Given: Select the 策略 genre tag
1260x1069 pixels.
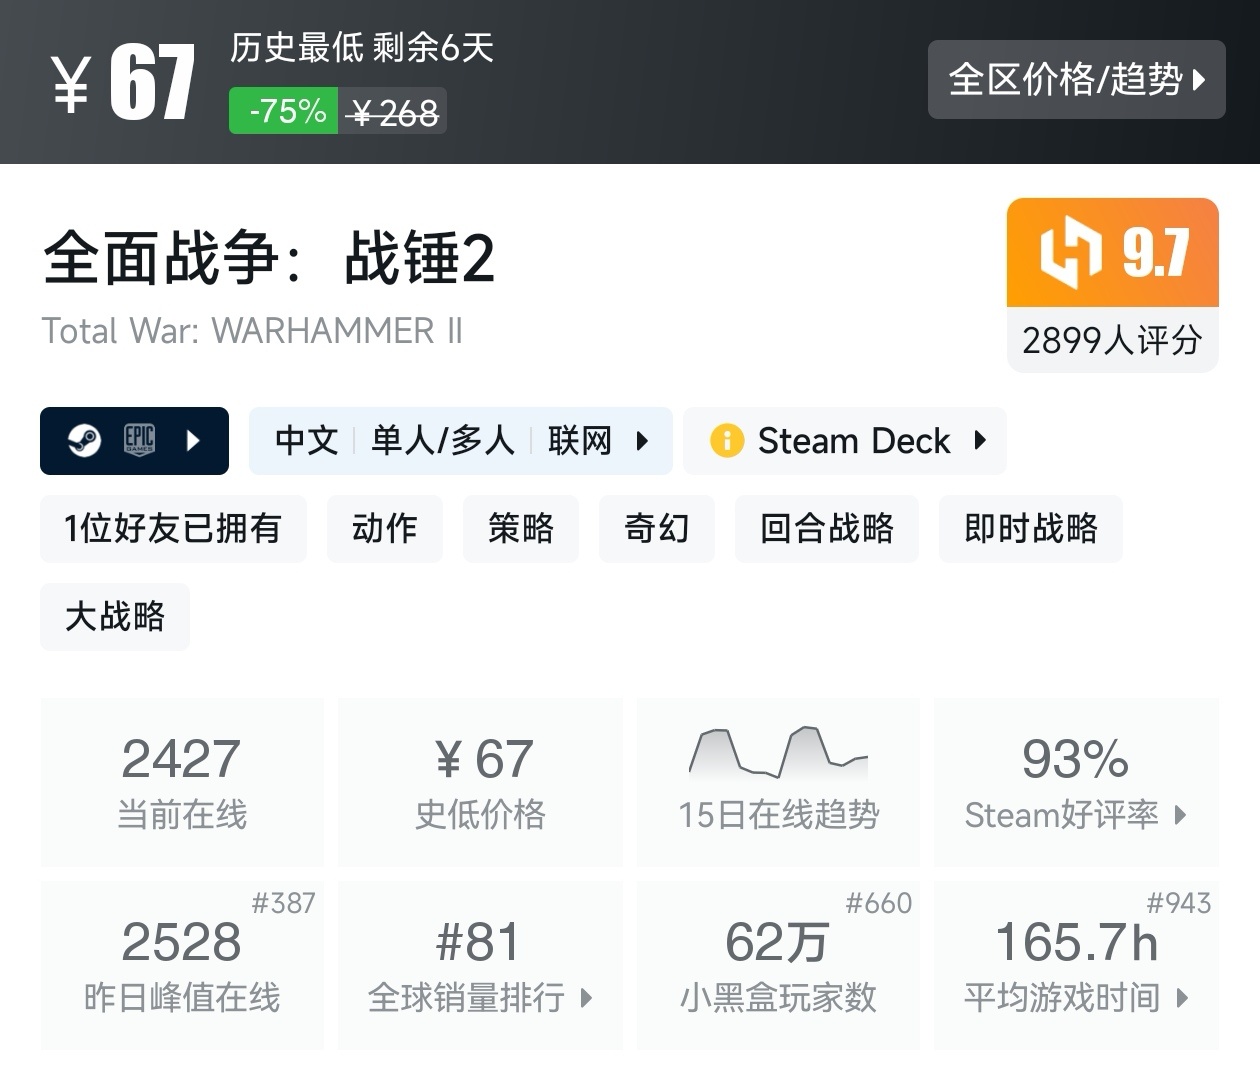Looking at the screenshot, I should [521, 528].
